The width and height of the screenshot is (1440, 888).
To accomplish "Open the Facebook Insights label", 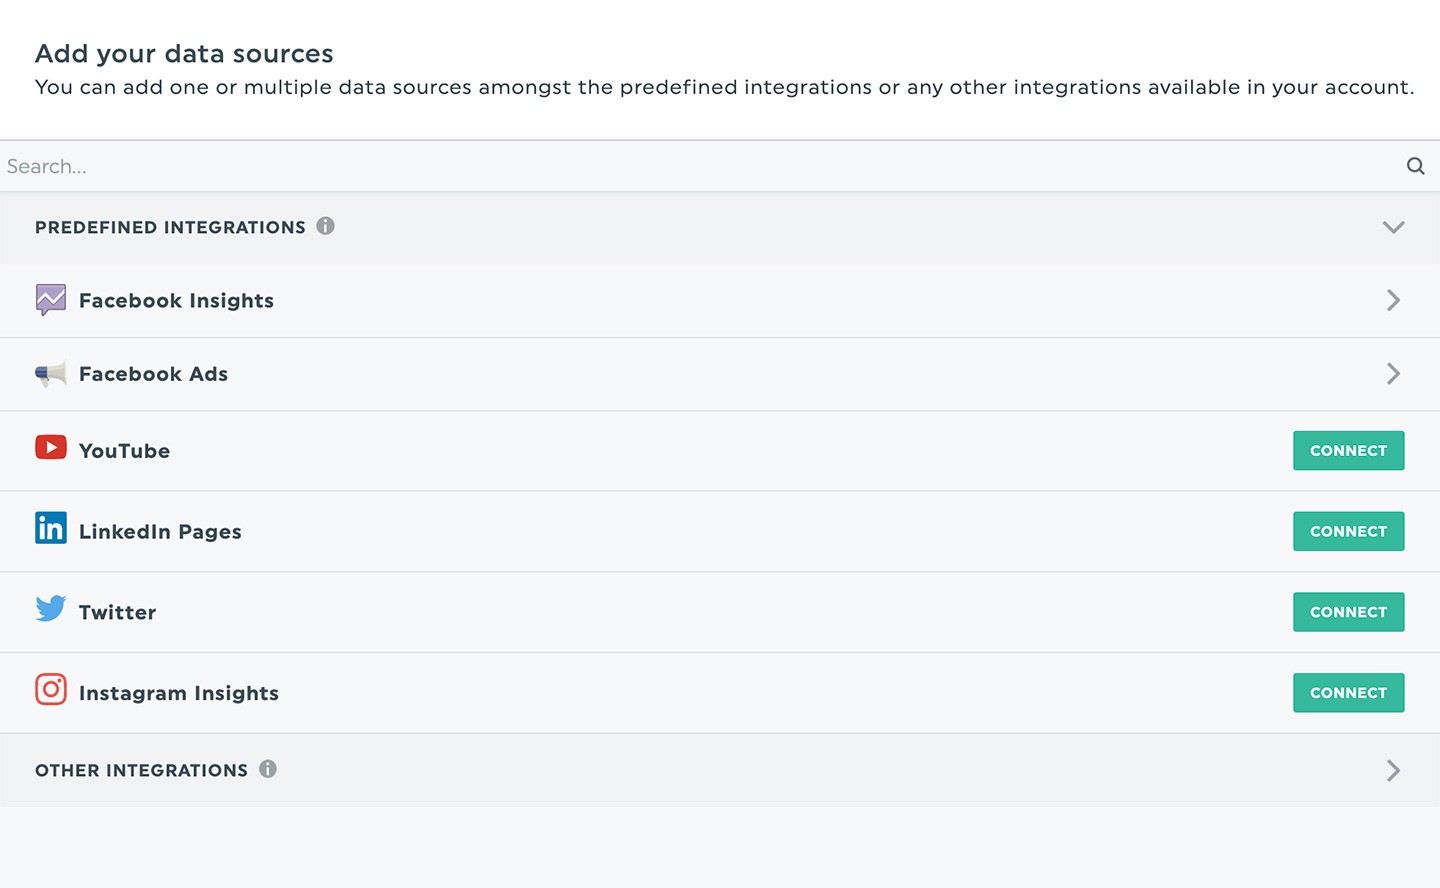I will coord(177,301).
